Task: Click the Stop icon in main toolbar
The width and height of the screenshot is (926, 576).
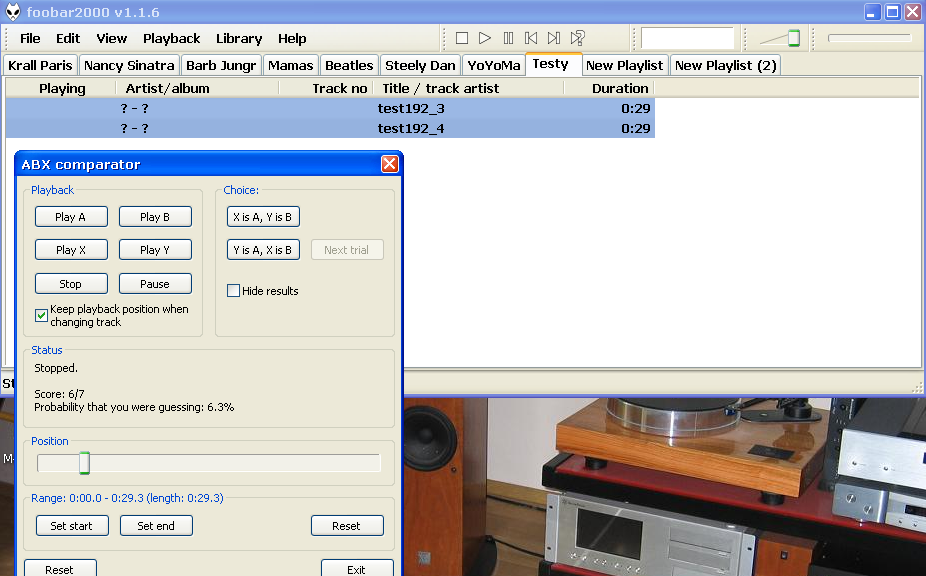Action: point(462,38)
